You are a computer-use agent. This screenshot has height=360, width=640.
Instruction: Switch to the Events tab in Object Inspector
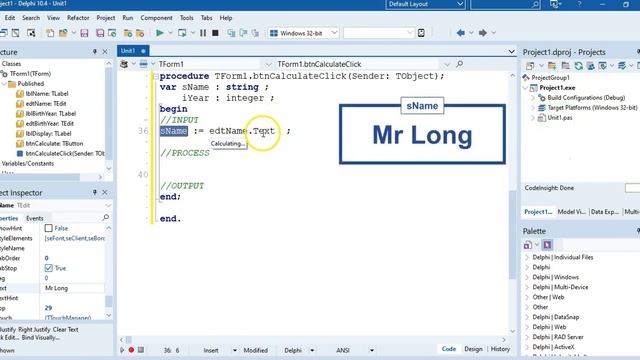pyautogui.click(x=35, y=218)
